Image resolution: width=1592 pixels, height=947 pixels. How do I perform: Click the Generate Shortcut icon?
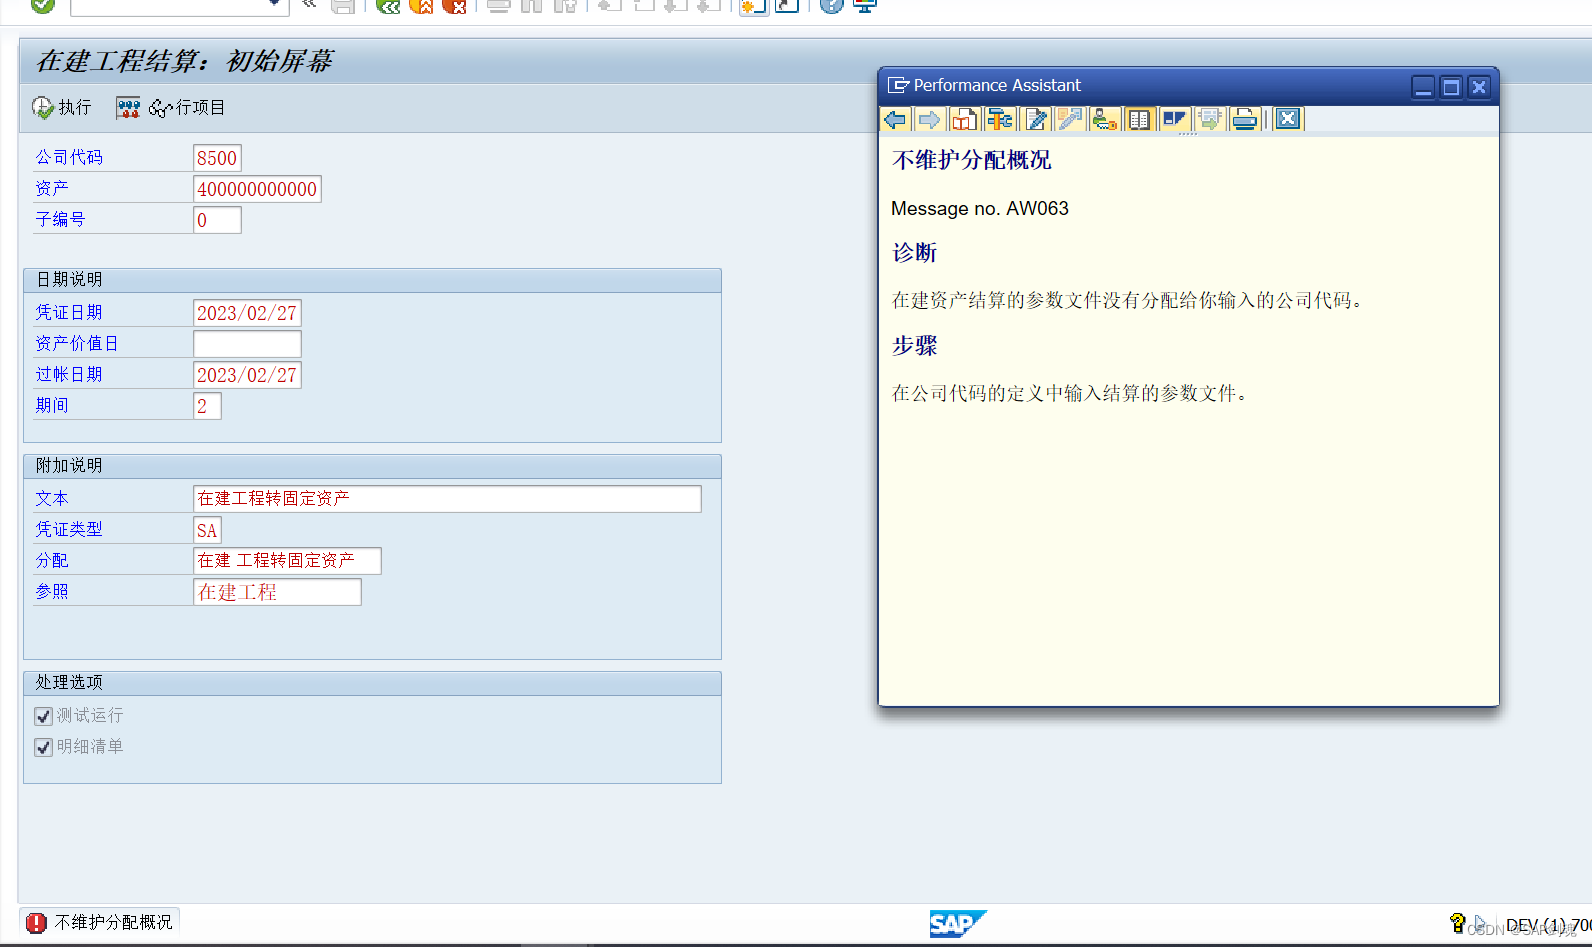click(x=788, y=5)
